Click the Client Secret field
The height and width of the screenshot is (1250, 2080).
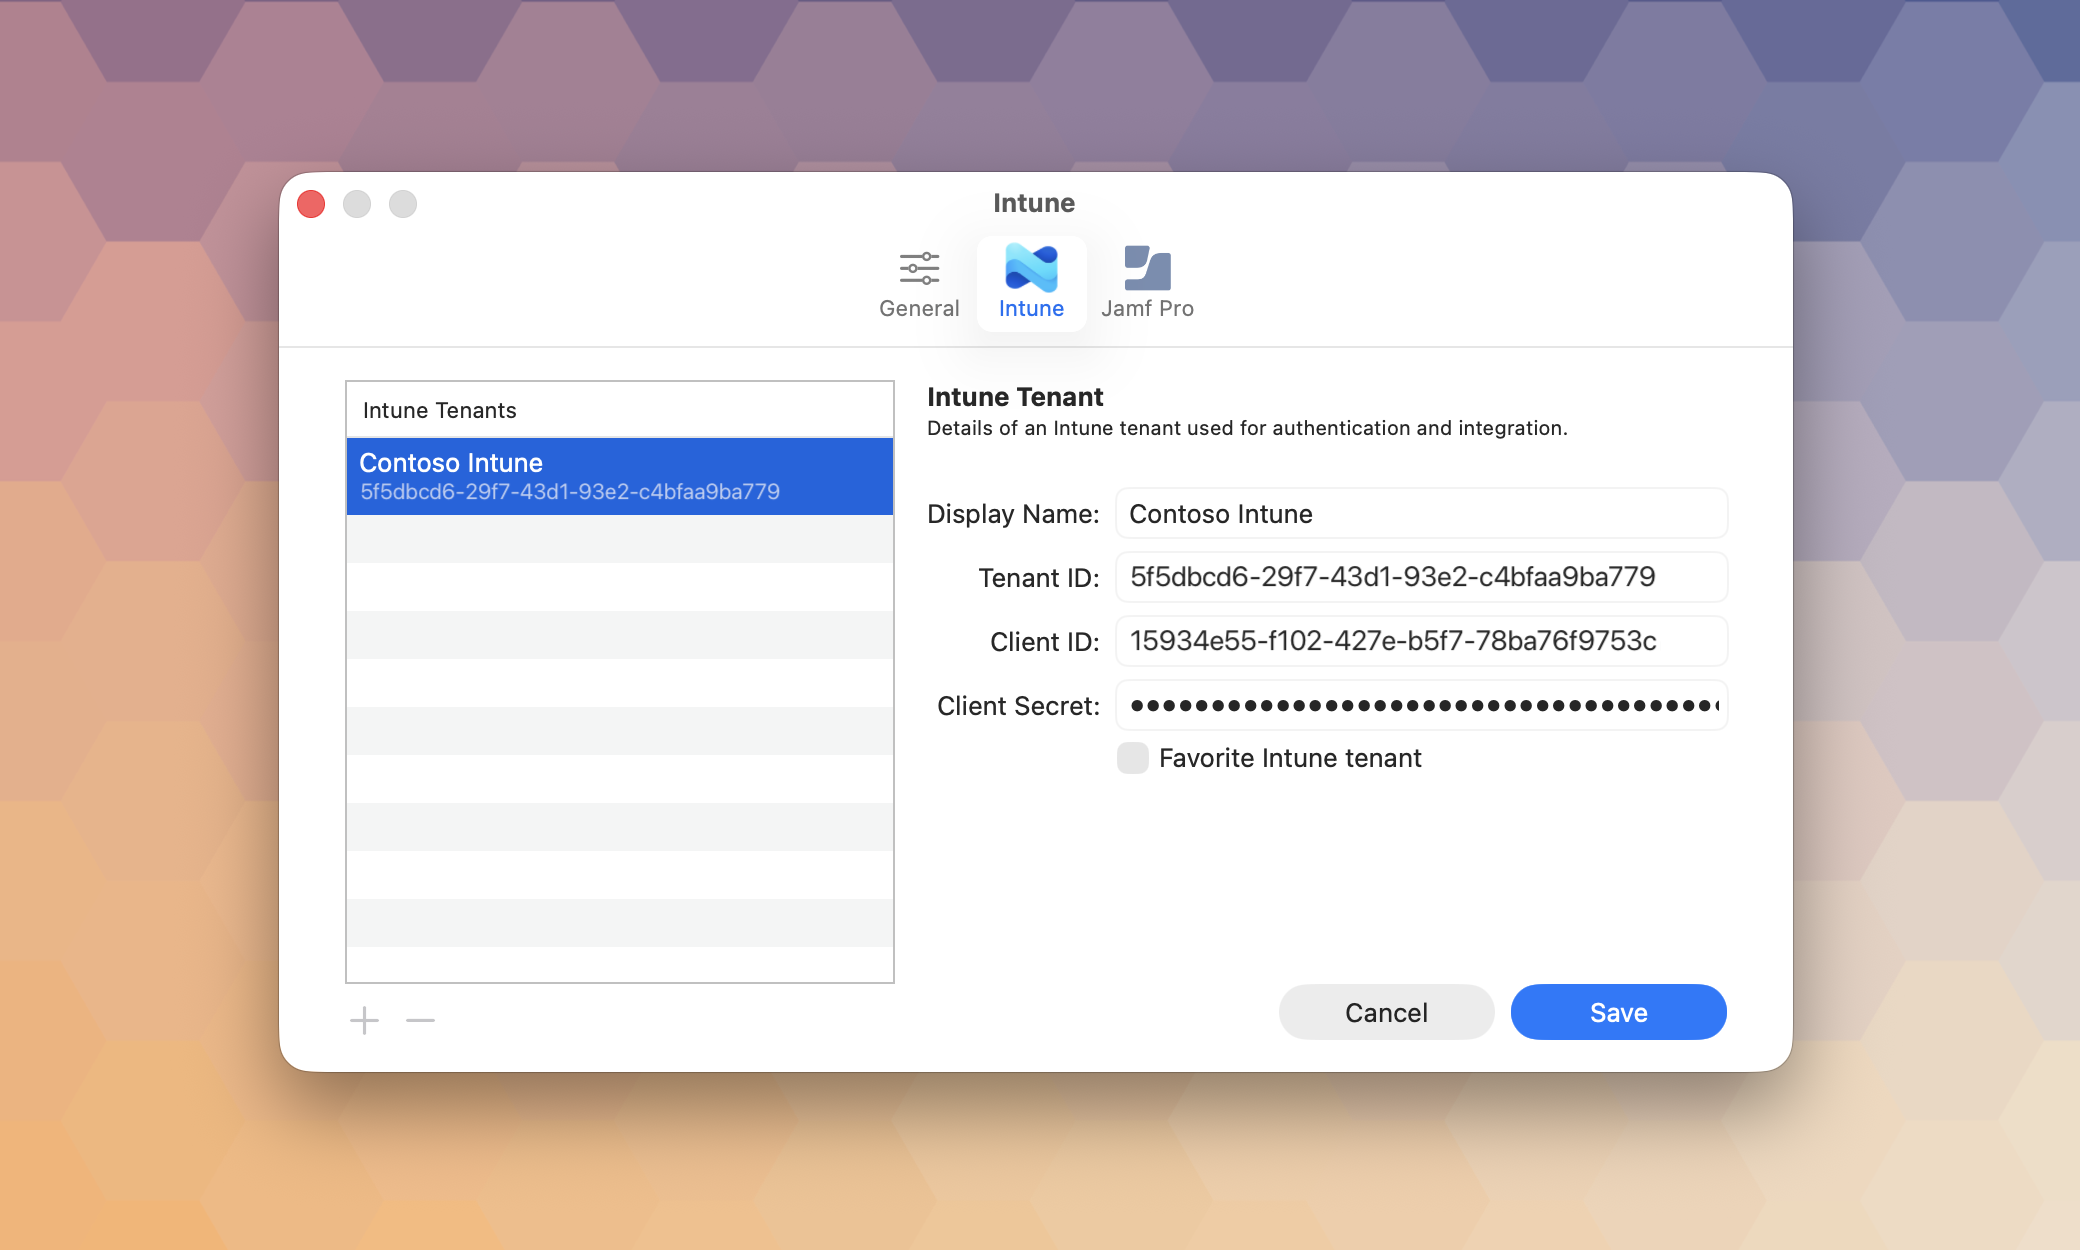coord(1421,705)
